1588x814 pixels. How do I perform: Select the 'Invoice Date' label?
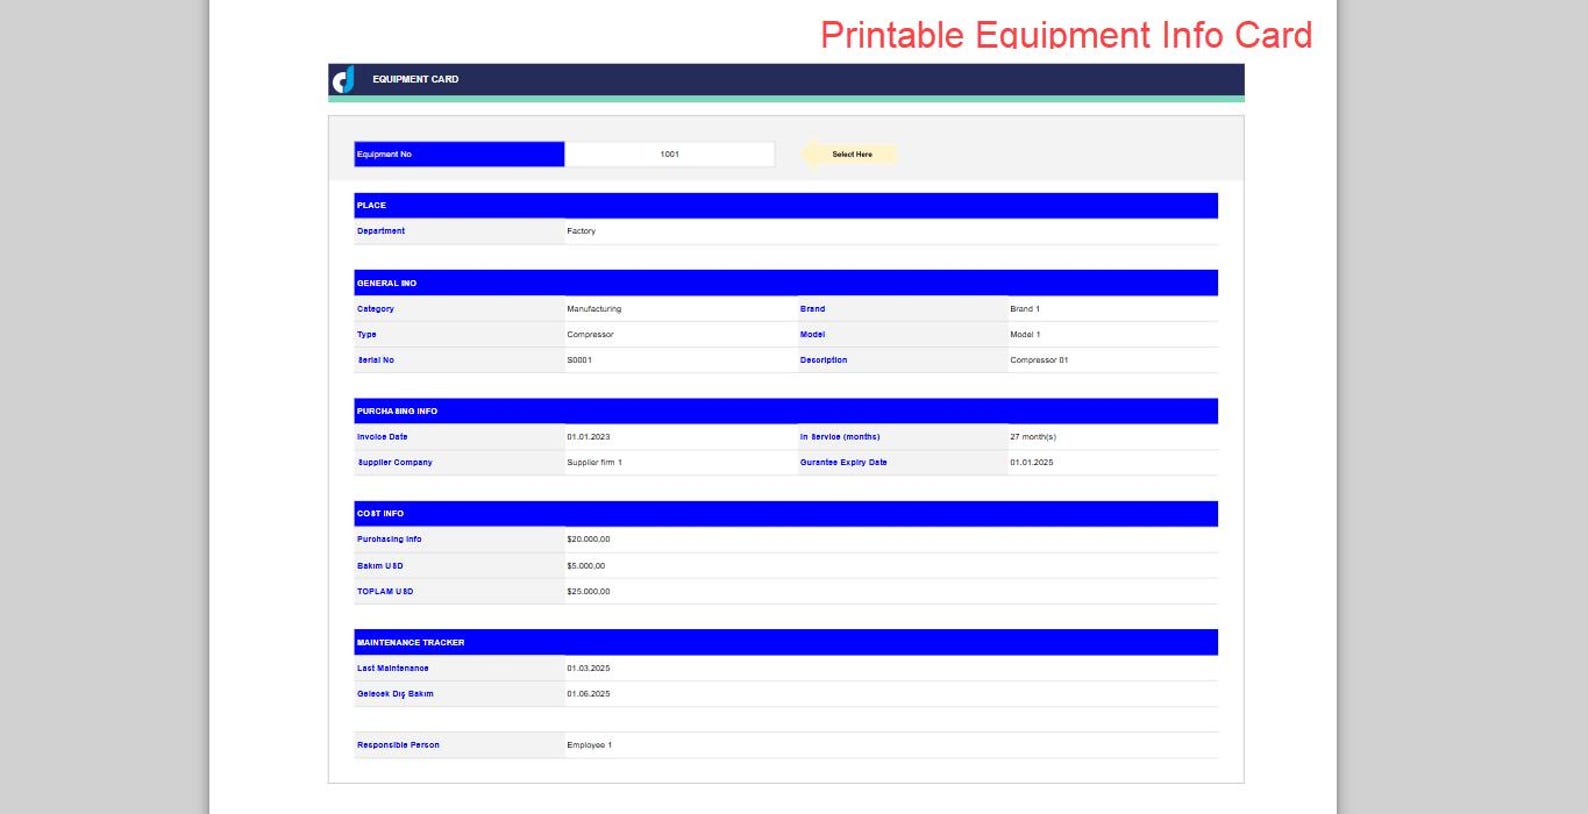click(382, 437)
